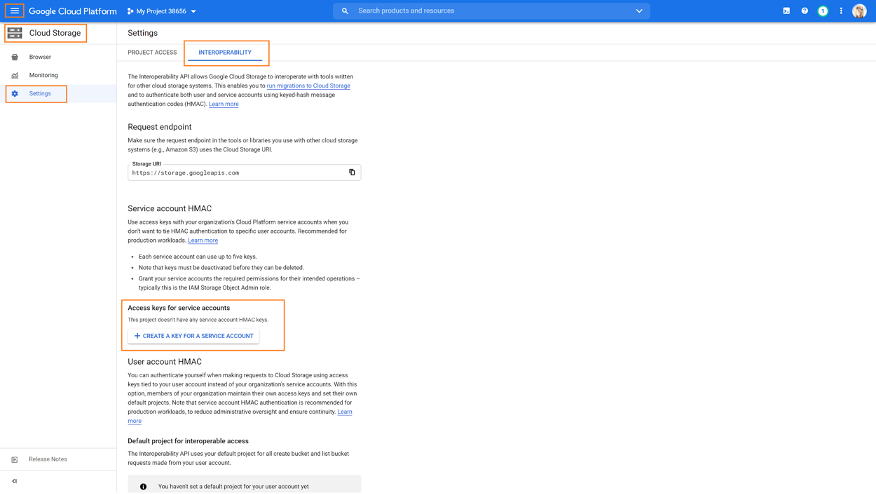This screenshot has height=494, width=876.
Task: Go to Browser in the sidebar
Action: tap(40, 57)
